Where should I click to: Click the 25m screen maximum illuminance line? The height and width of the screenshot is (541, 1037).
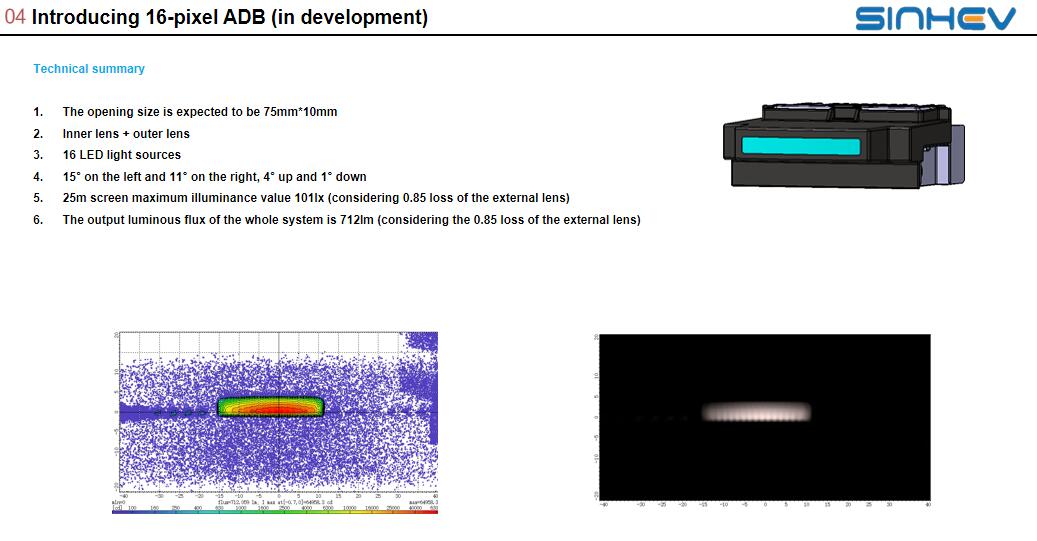pyautogui.click(x=315, y=198)
